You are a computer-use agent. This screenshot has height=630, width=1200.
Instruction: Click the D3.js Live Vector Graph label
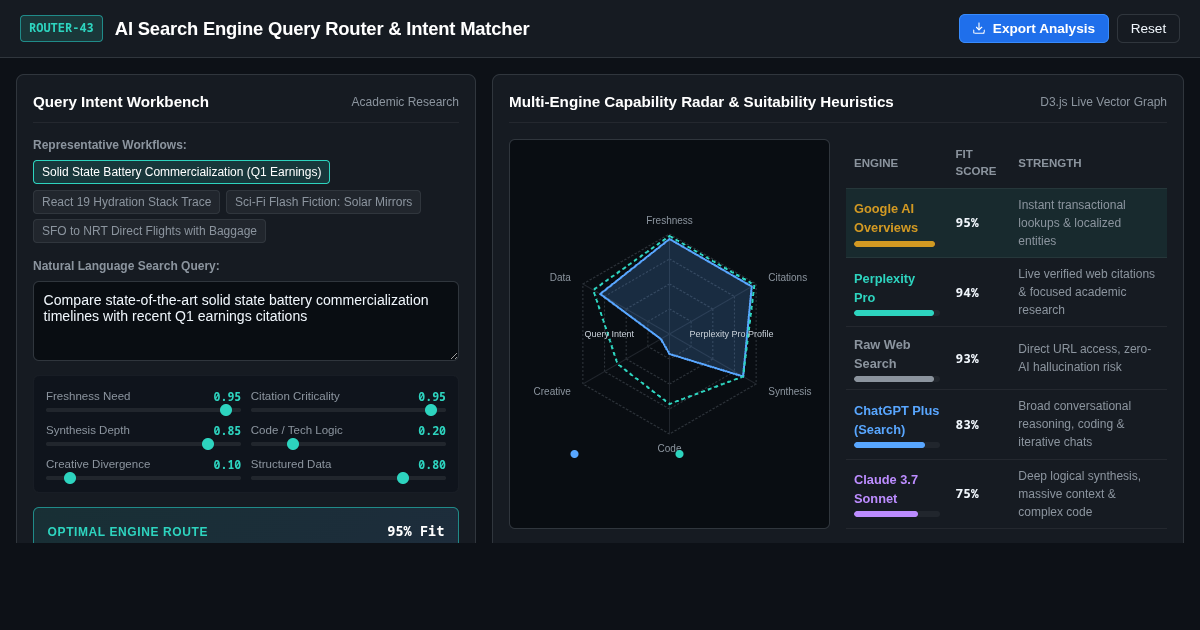pyautogui.click(x=1103, y=102)
